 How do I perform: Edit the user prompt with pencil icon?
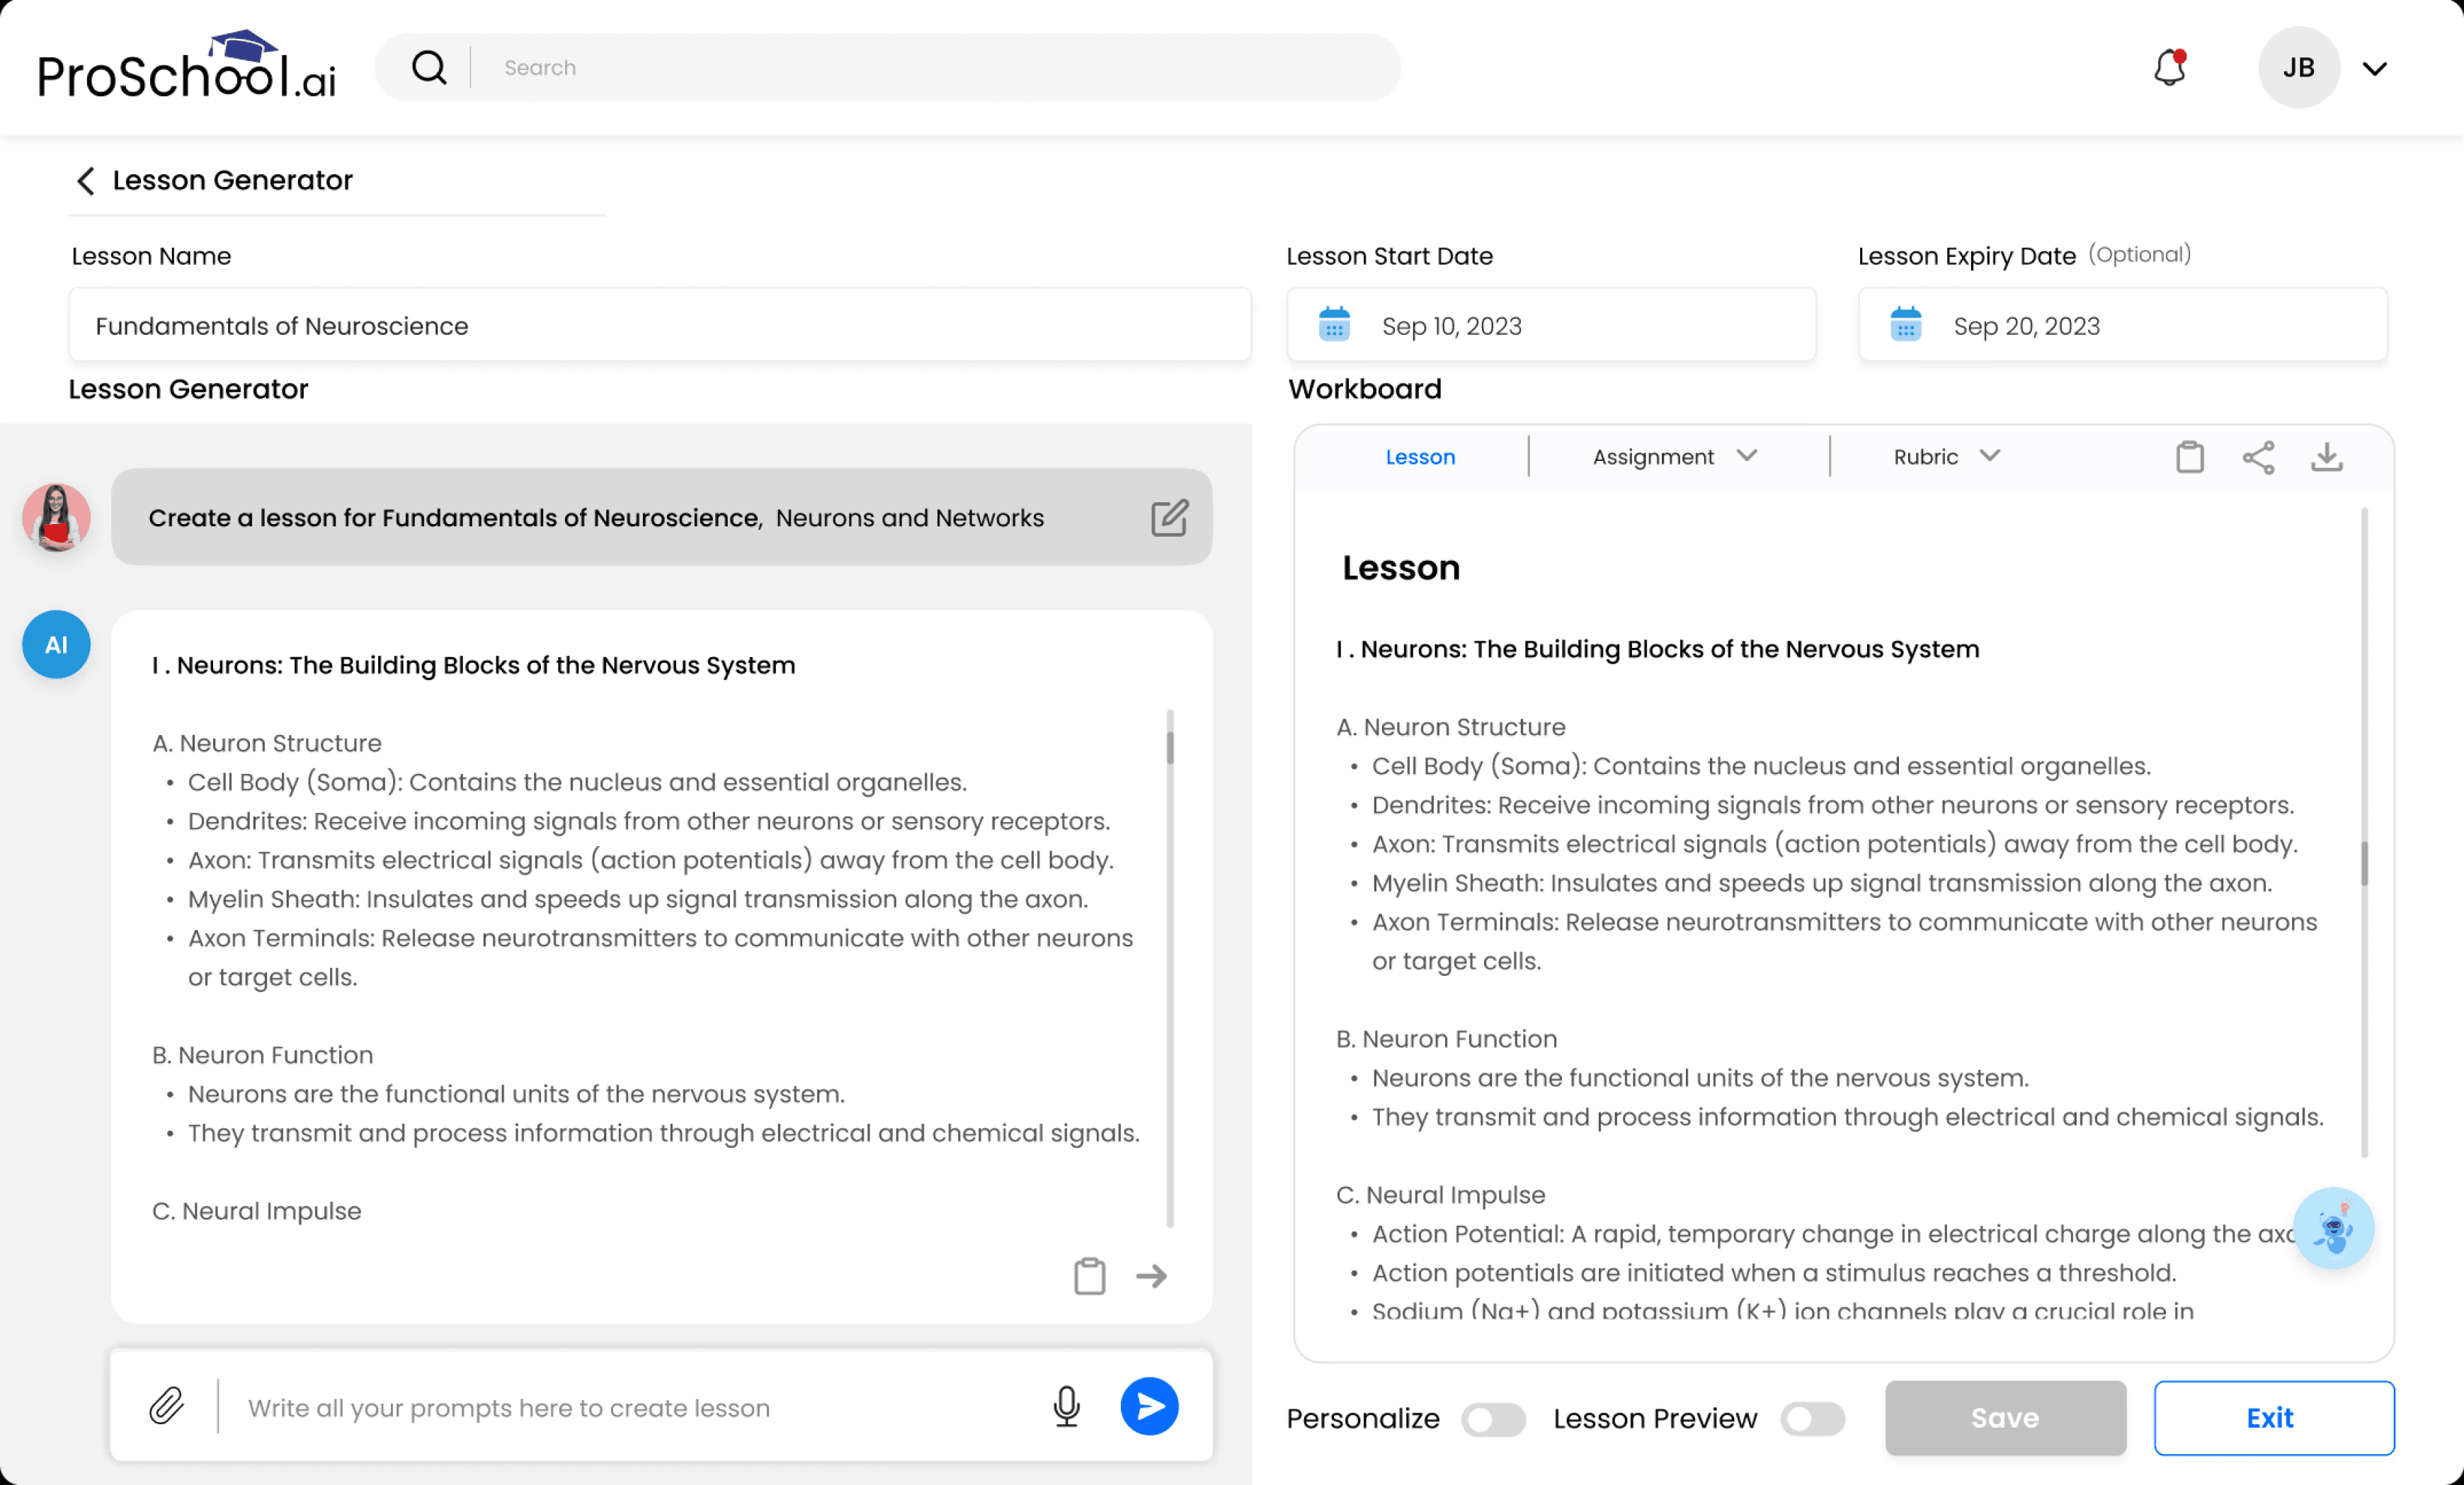(1168, 518)
